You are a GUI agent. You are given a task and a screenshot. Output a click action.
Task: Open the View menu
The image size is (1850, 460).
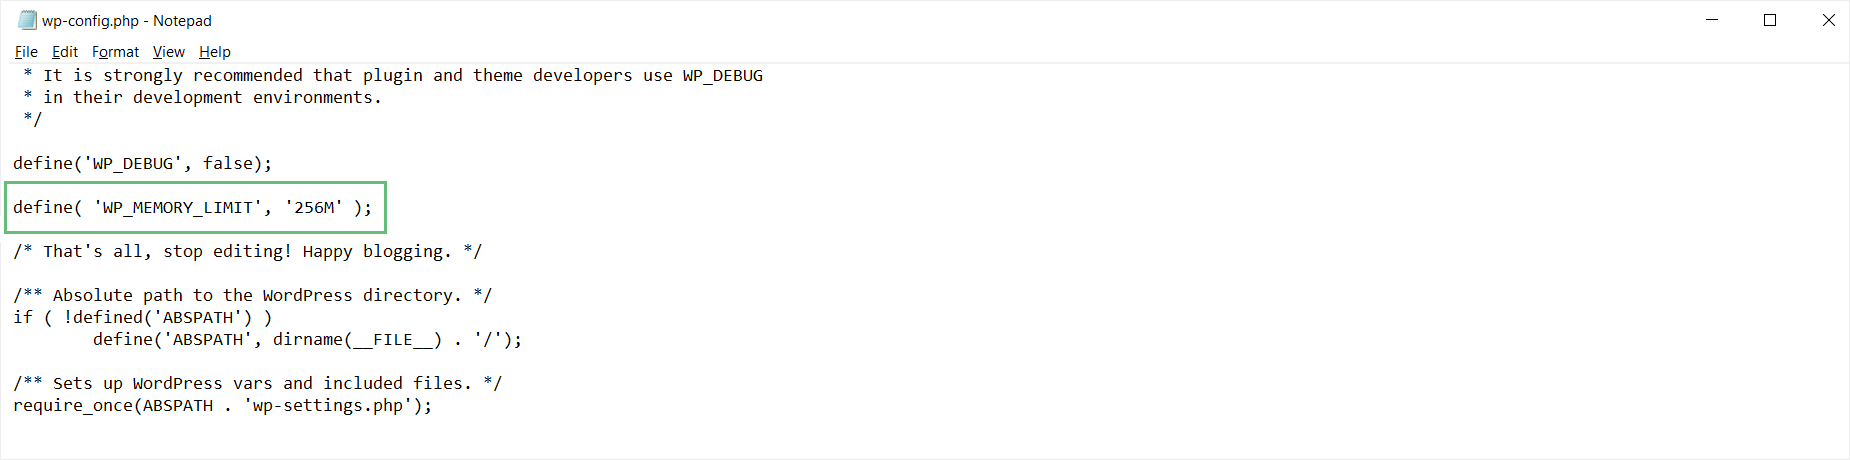168,52
